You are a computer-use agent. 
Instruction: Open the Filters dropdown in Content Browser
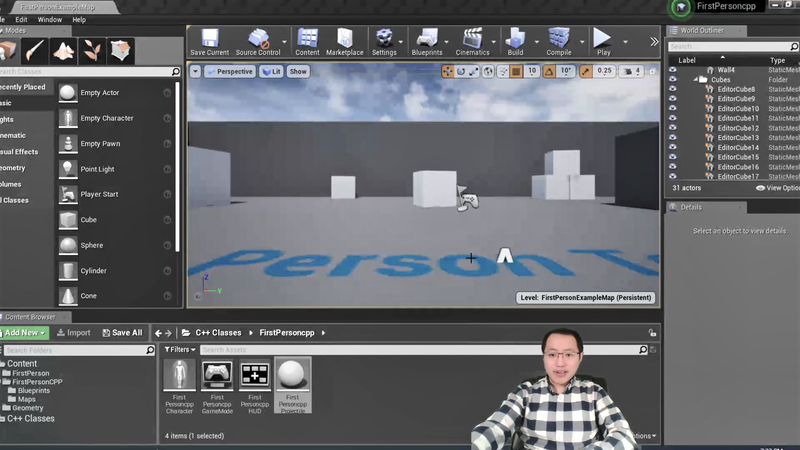(180, 349)
